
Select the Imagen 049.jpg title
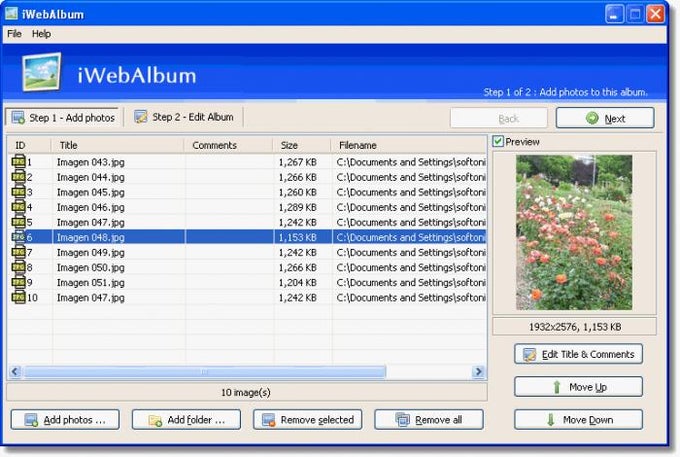click(x=91, y=252)
